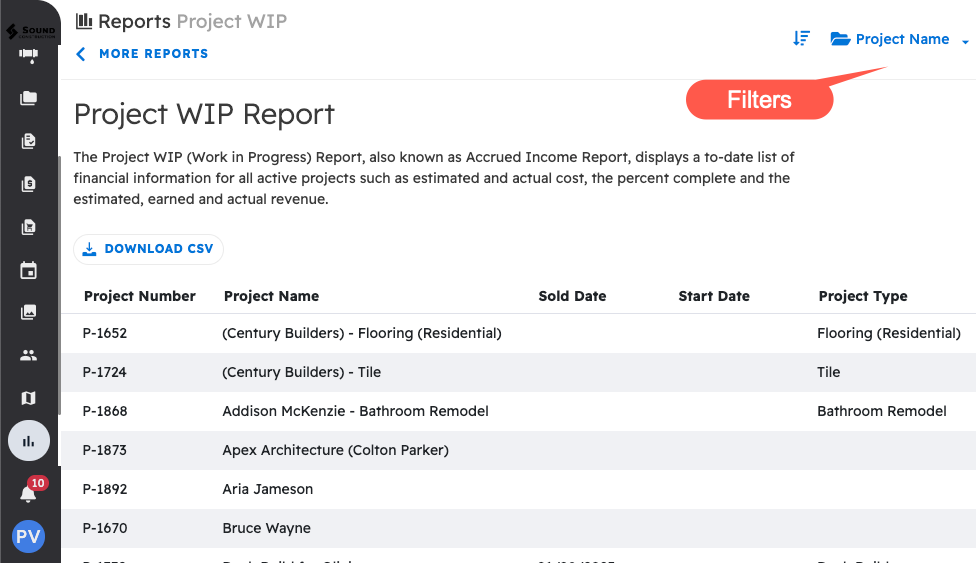This screenshot has height=563, width=976.
Task: Click the Download CSV button
Action: (148, 249)
